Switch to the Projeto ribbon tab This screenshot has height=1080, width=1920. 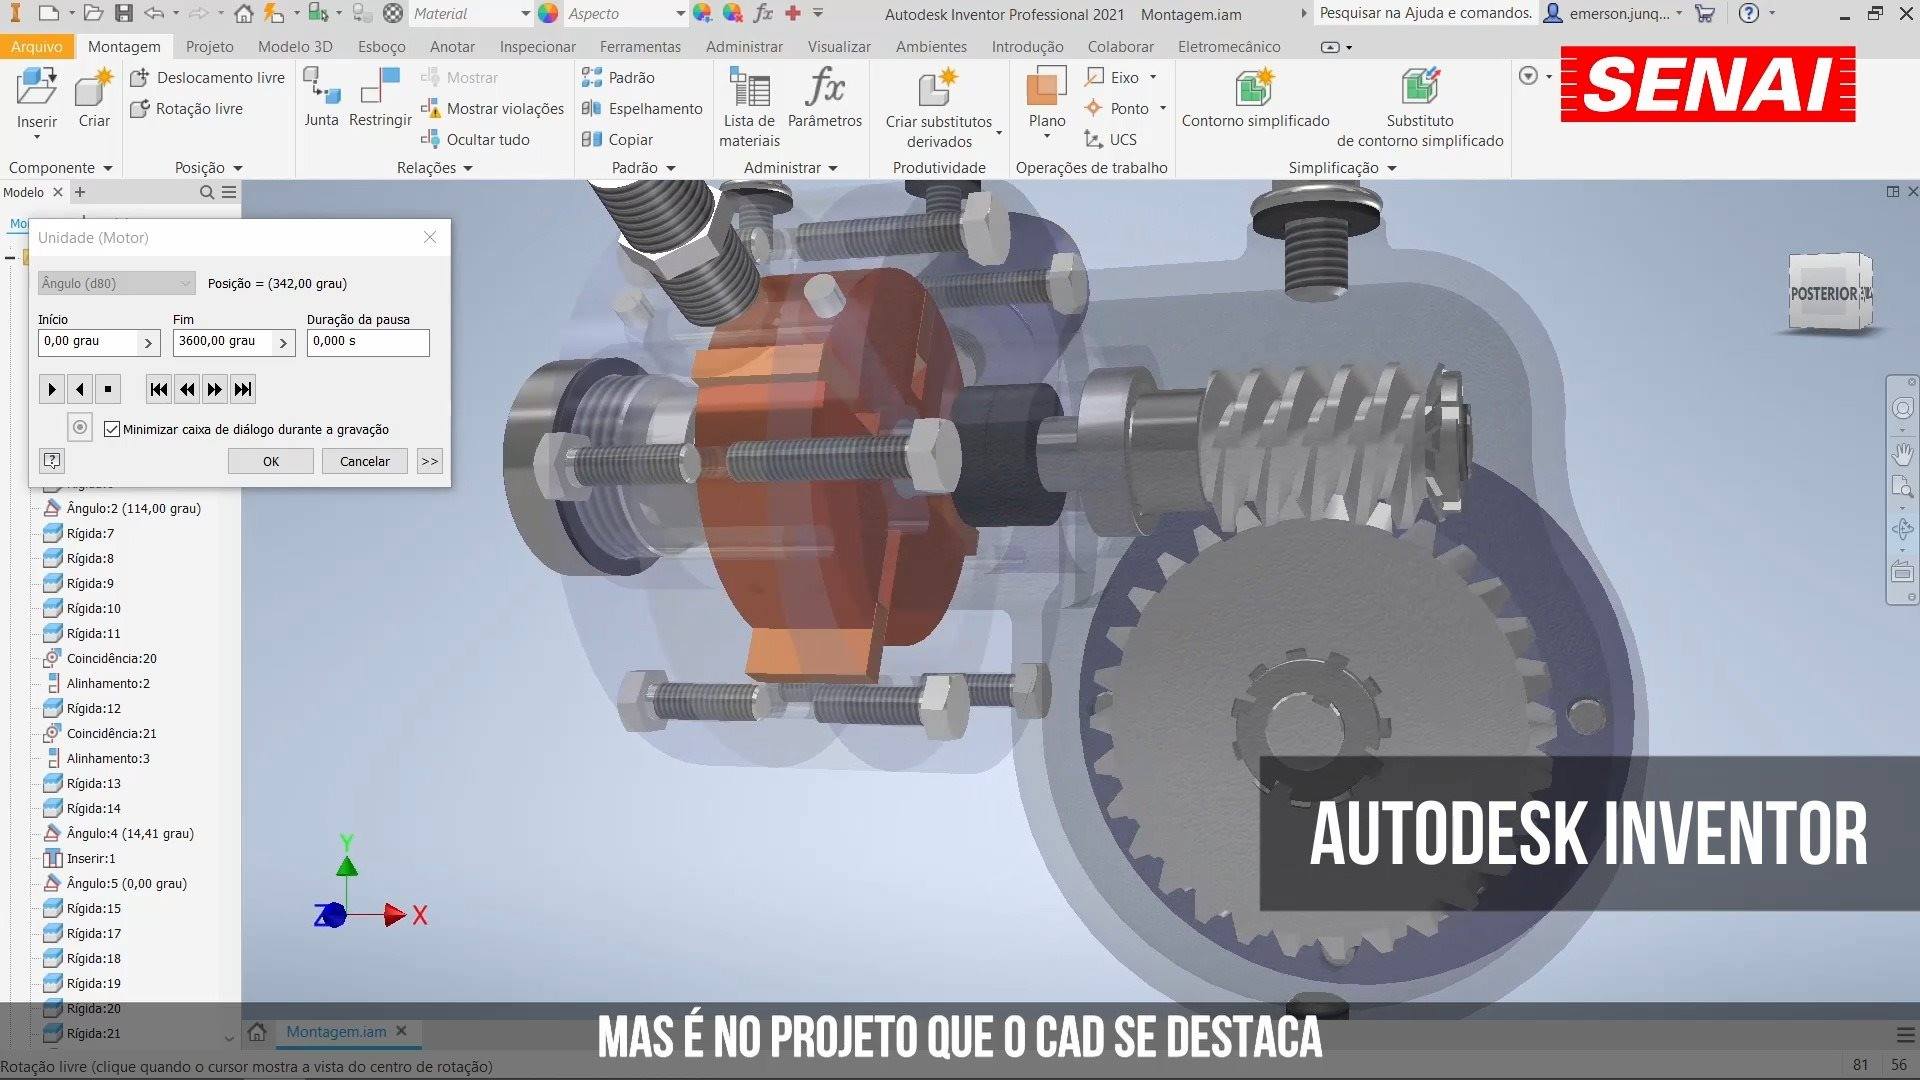(x=209, y=46)
